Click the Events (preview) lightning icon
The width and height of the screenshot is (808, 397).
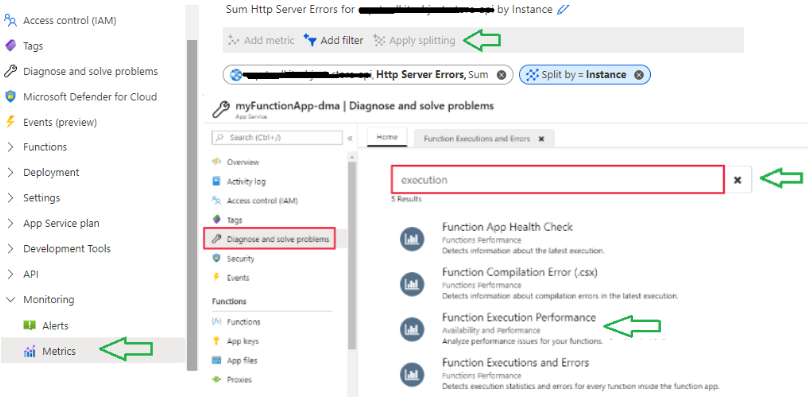(x=10, y=122)
